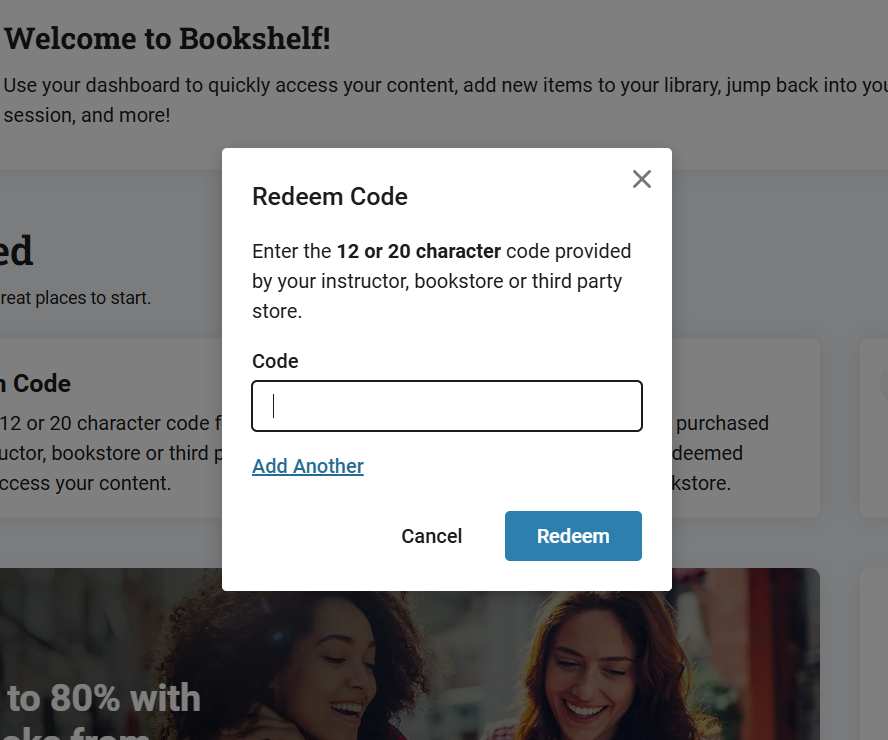Select the background Redeem Code card heading
Image resolution: width=888 pixels, height=740 pixels.
(35, 384)
